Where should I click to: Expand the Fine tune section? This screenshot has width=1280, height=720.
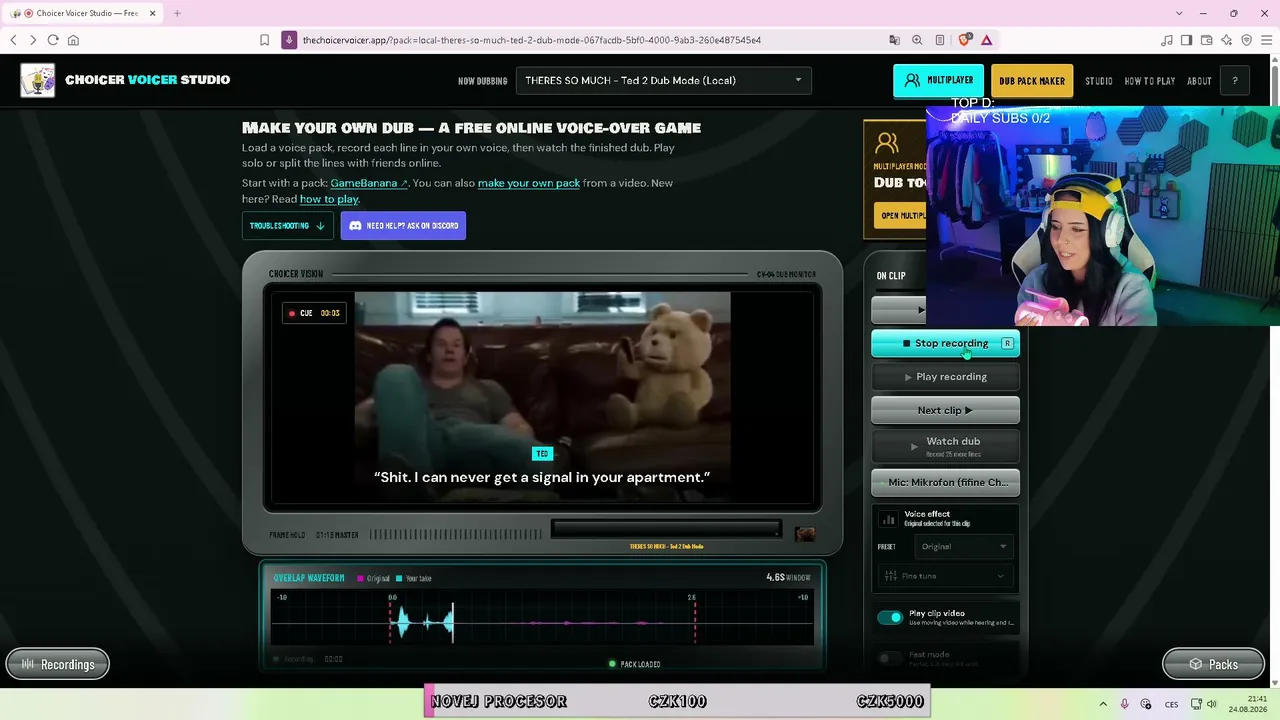click(x=945, y=576)
